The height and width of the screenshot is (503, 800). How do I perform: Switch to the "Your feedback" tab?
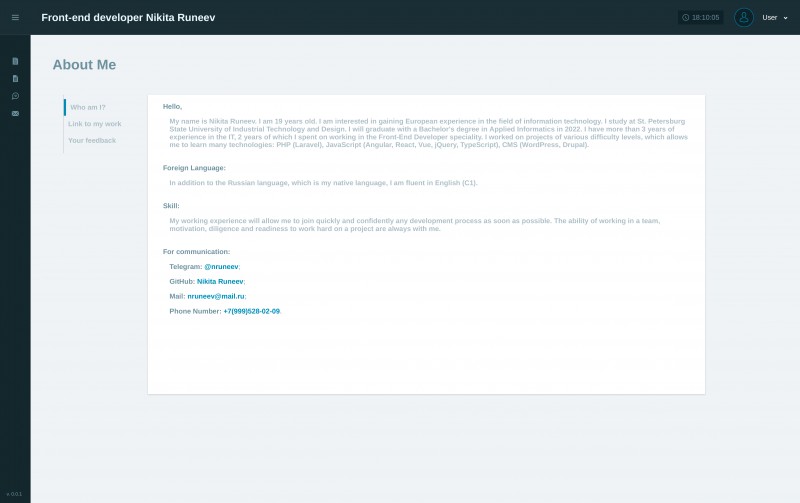[x=92, y=140]
